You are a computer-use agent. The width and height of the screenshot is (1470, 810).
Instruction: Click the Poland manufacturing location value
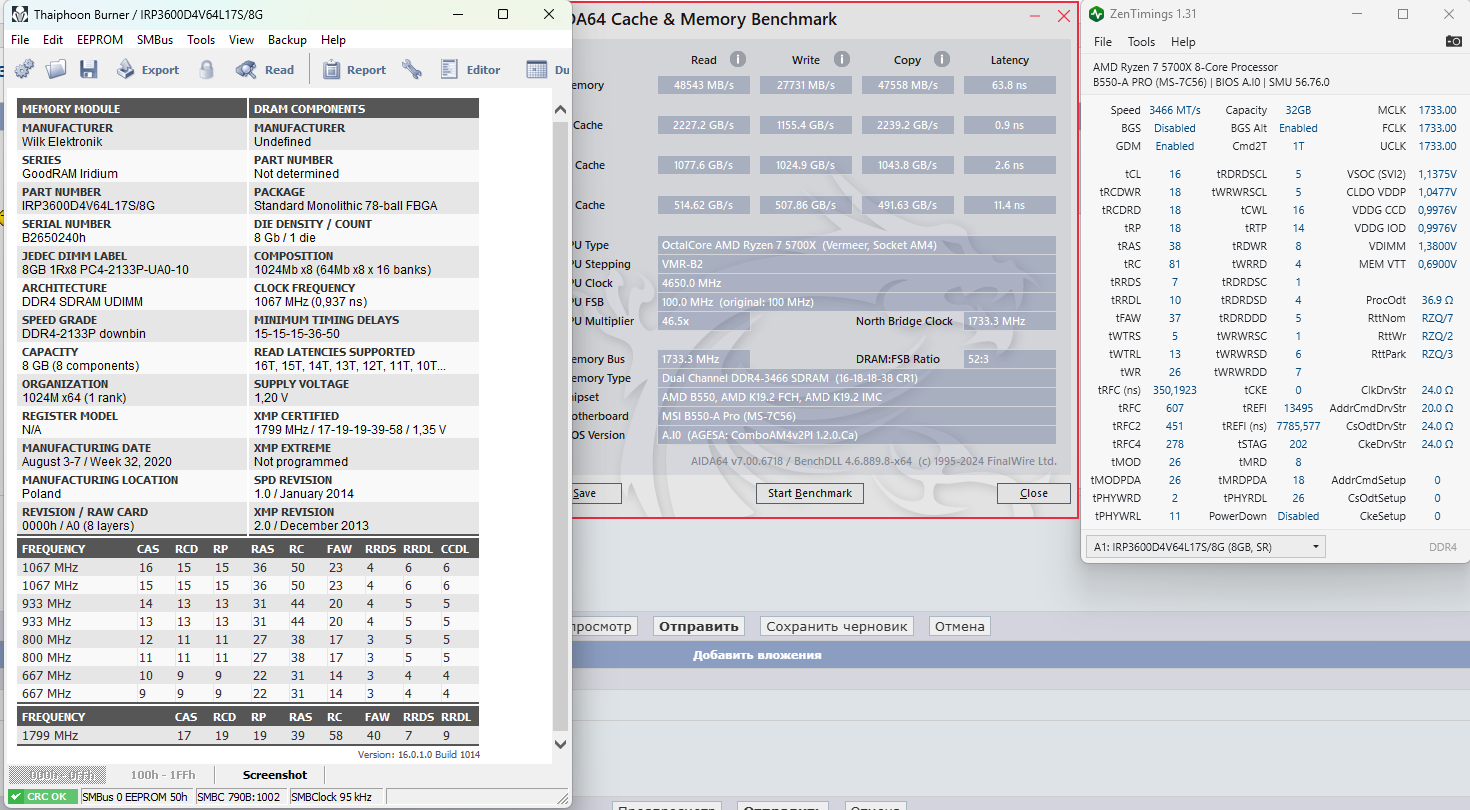pos(41,494)
